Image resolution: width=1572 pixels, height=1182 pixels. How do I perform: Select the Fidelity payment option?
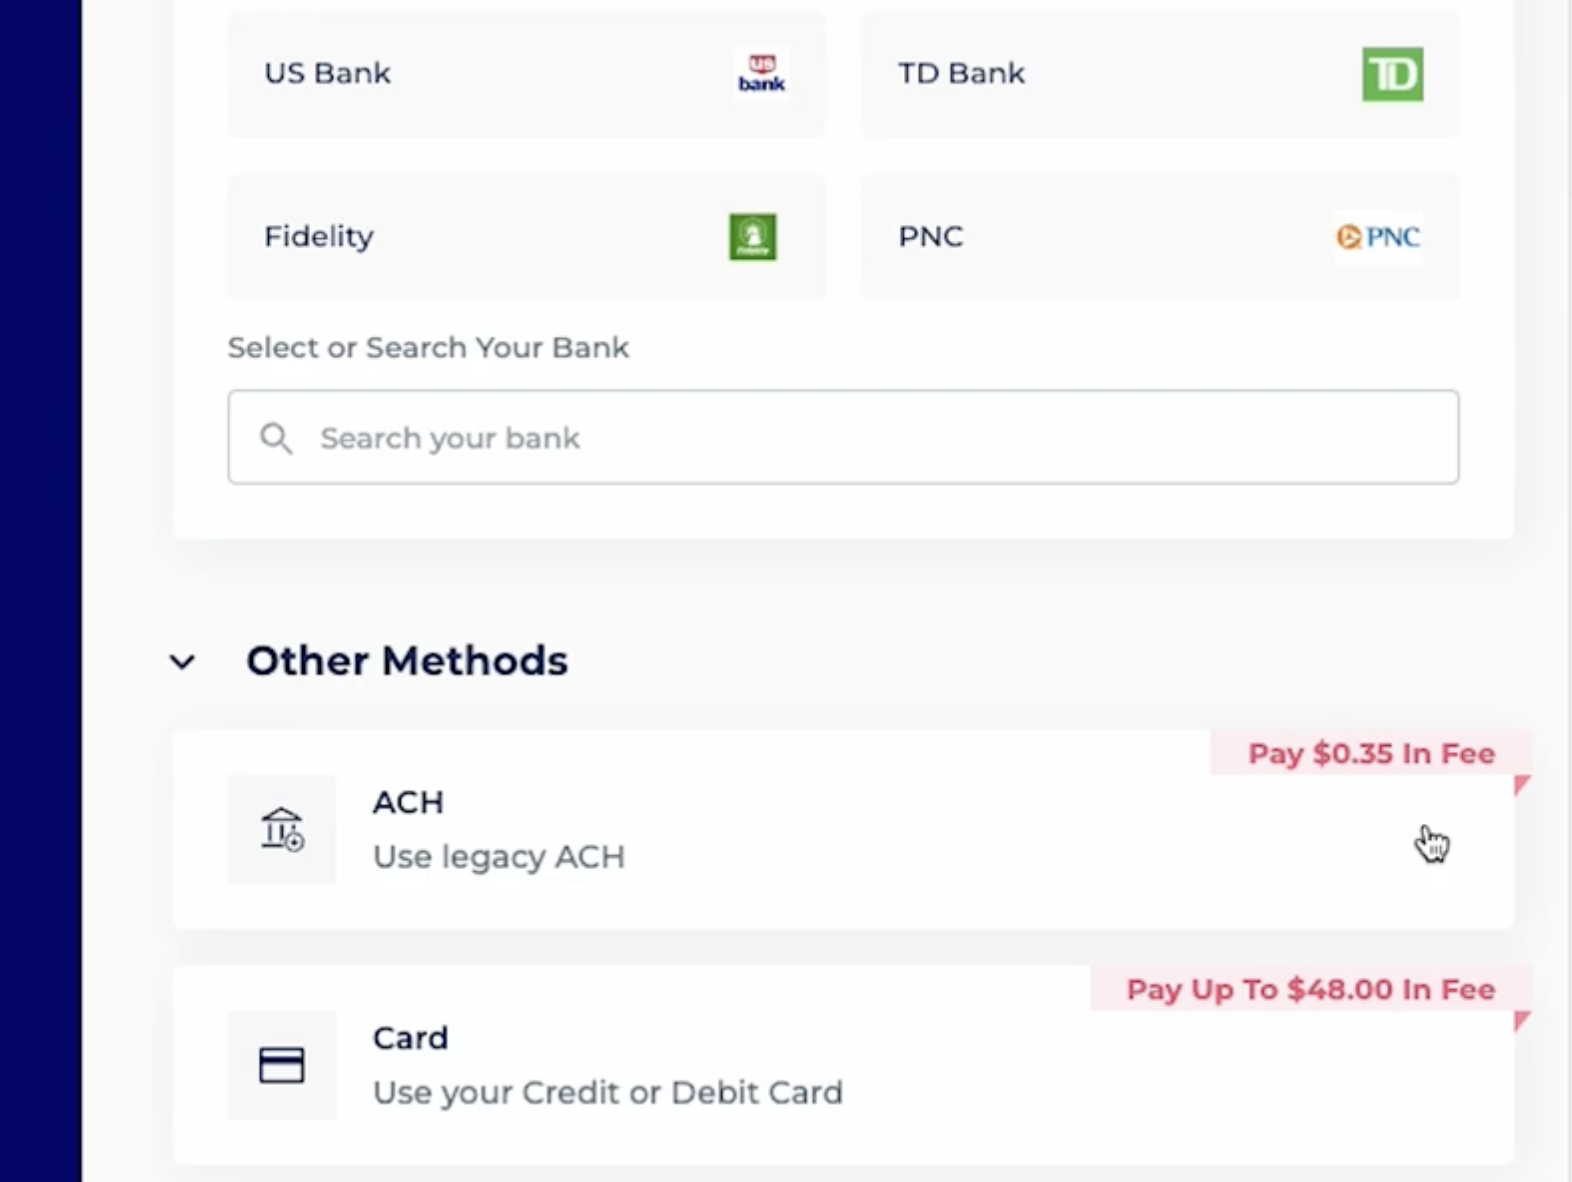[526, 237]
